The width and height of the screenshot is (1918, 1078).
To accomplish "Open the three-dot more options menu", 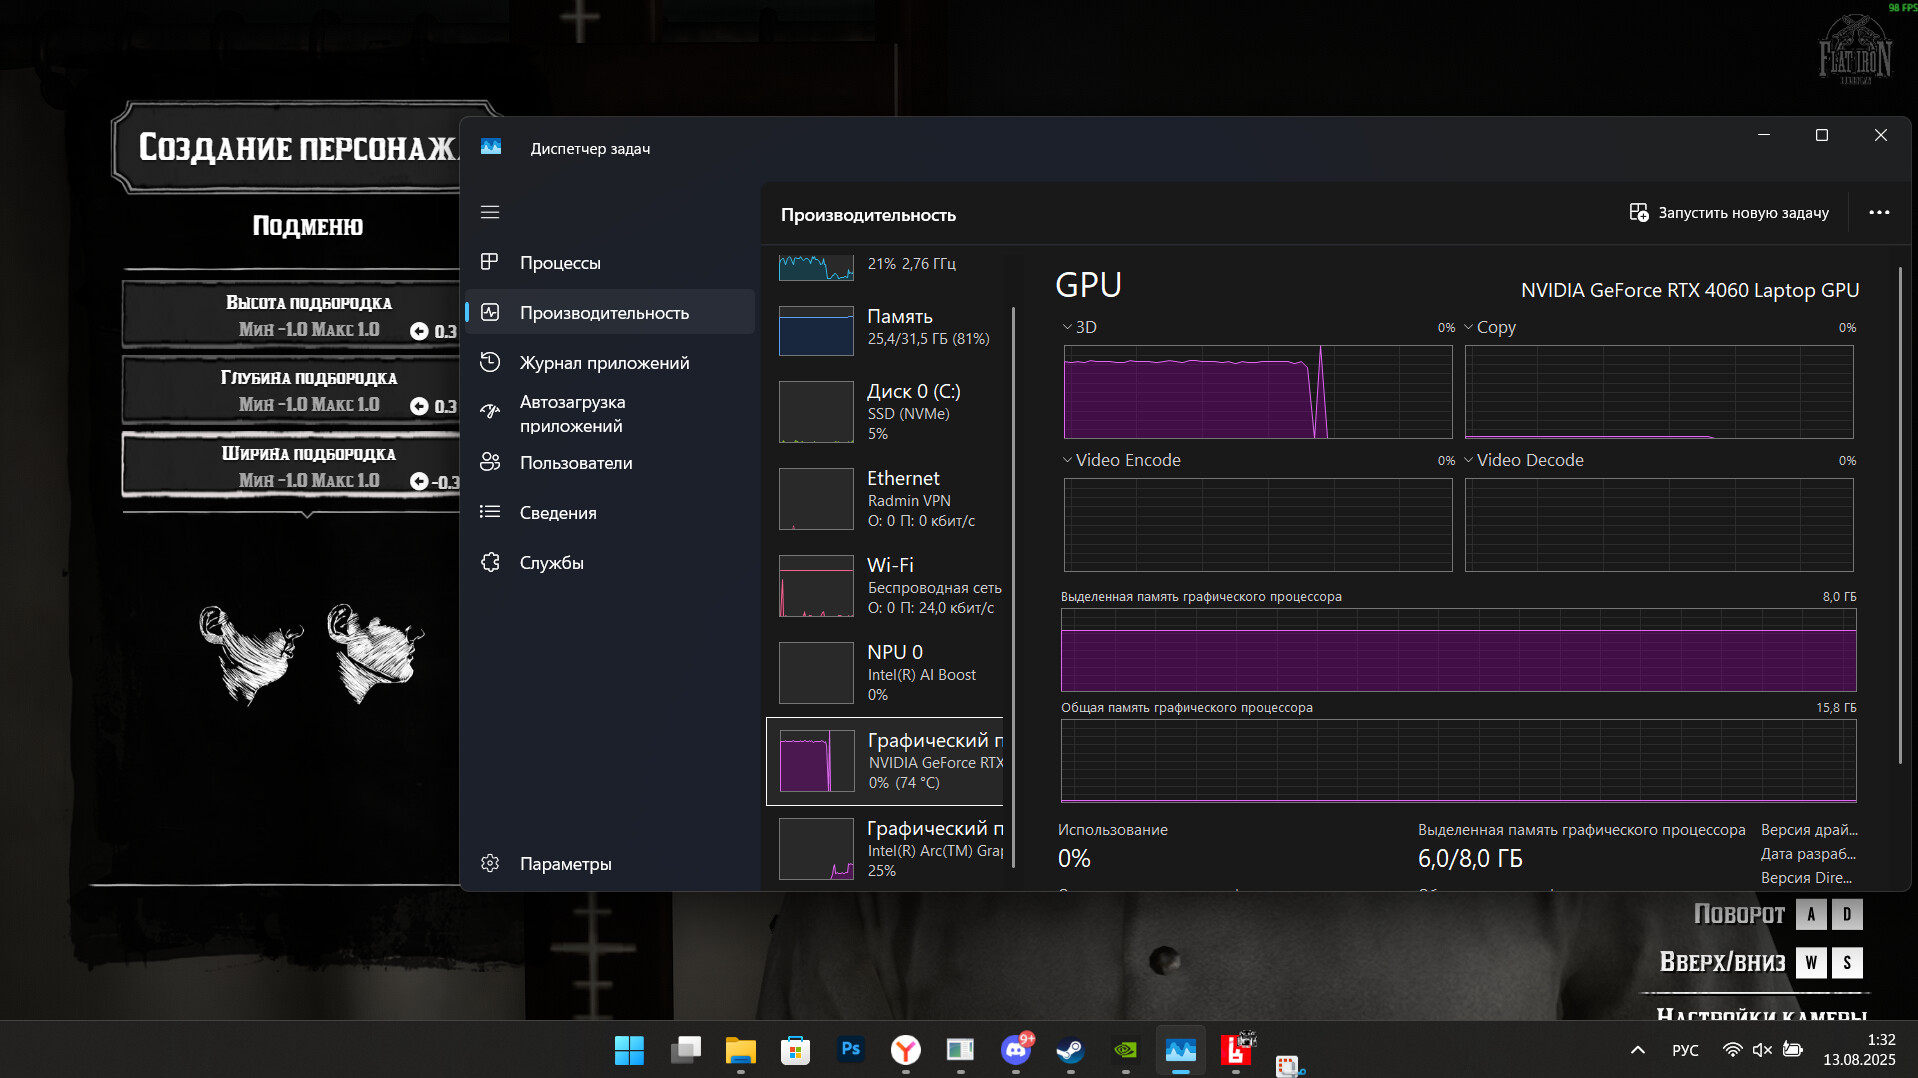I will tap(1879, 213).
